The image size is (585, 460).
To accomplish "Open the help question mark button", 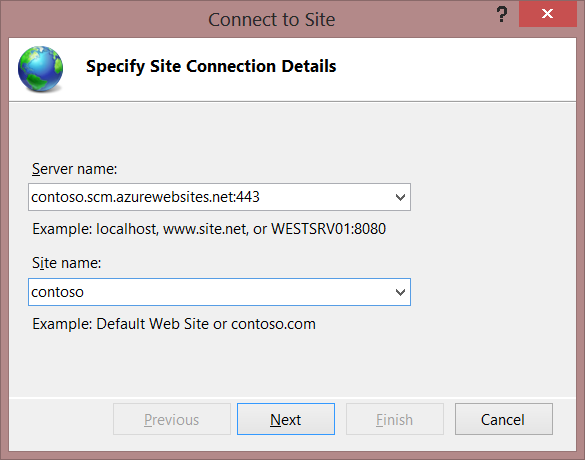I will coord(502,15).
